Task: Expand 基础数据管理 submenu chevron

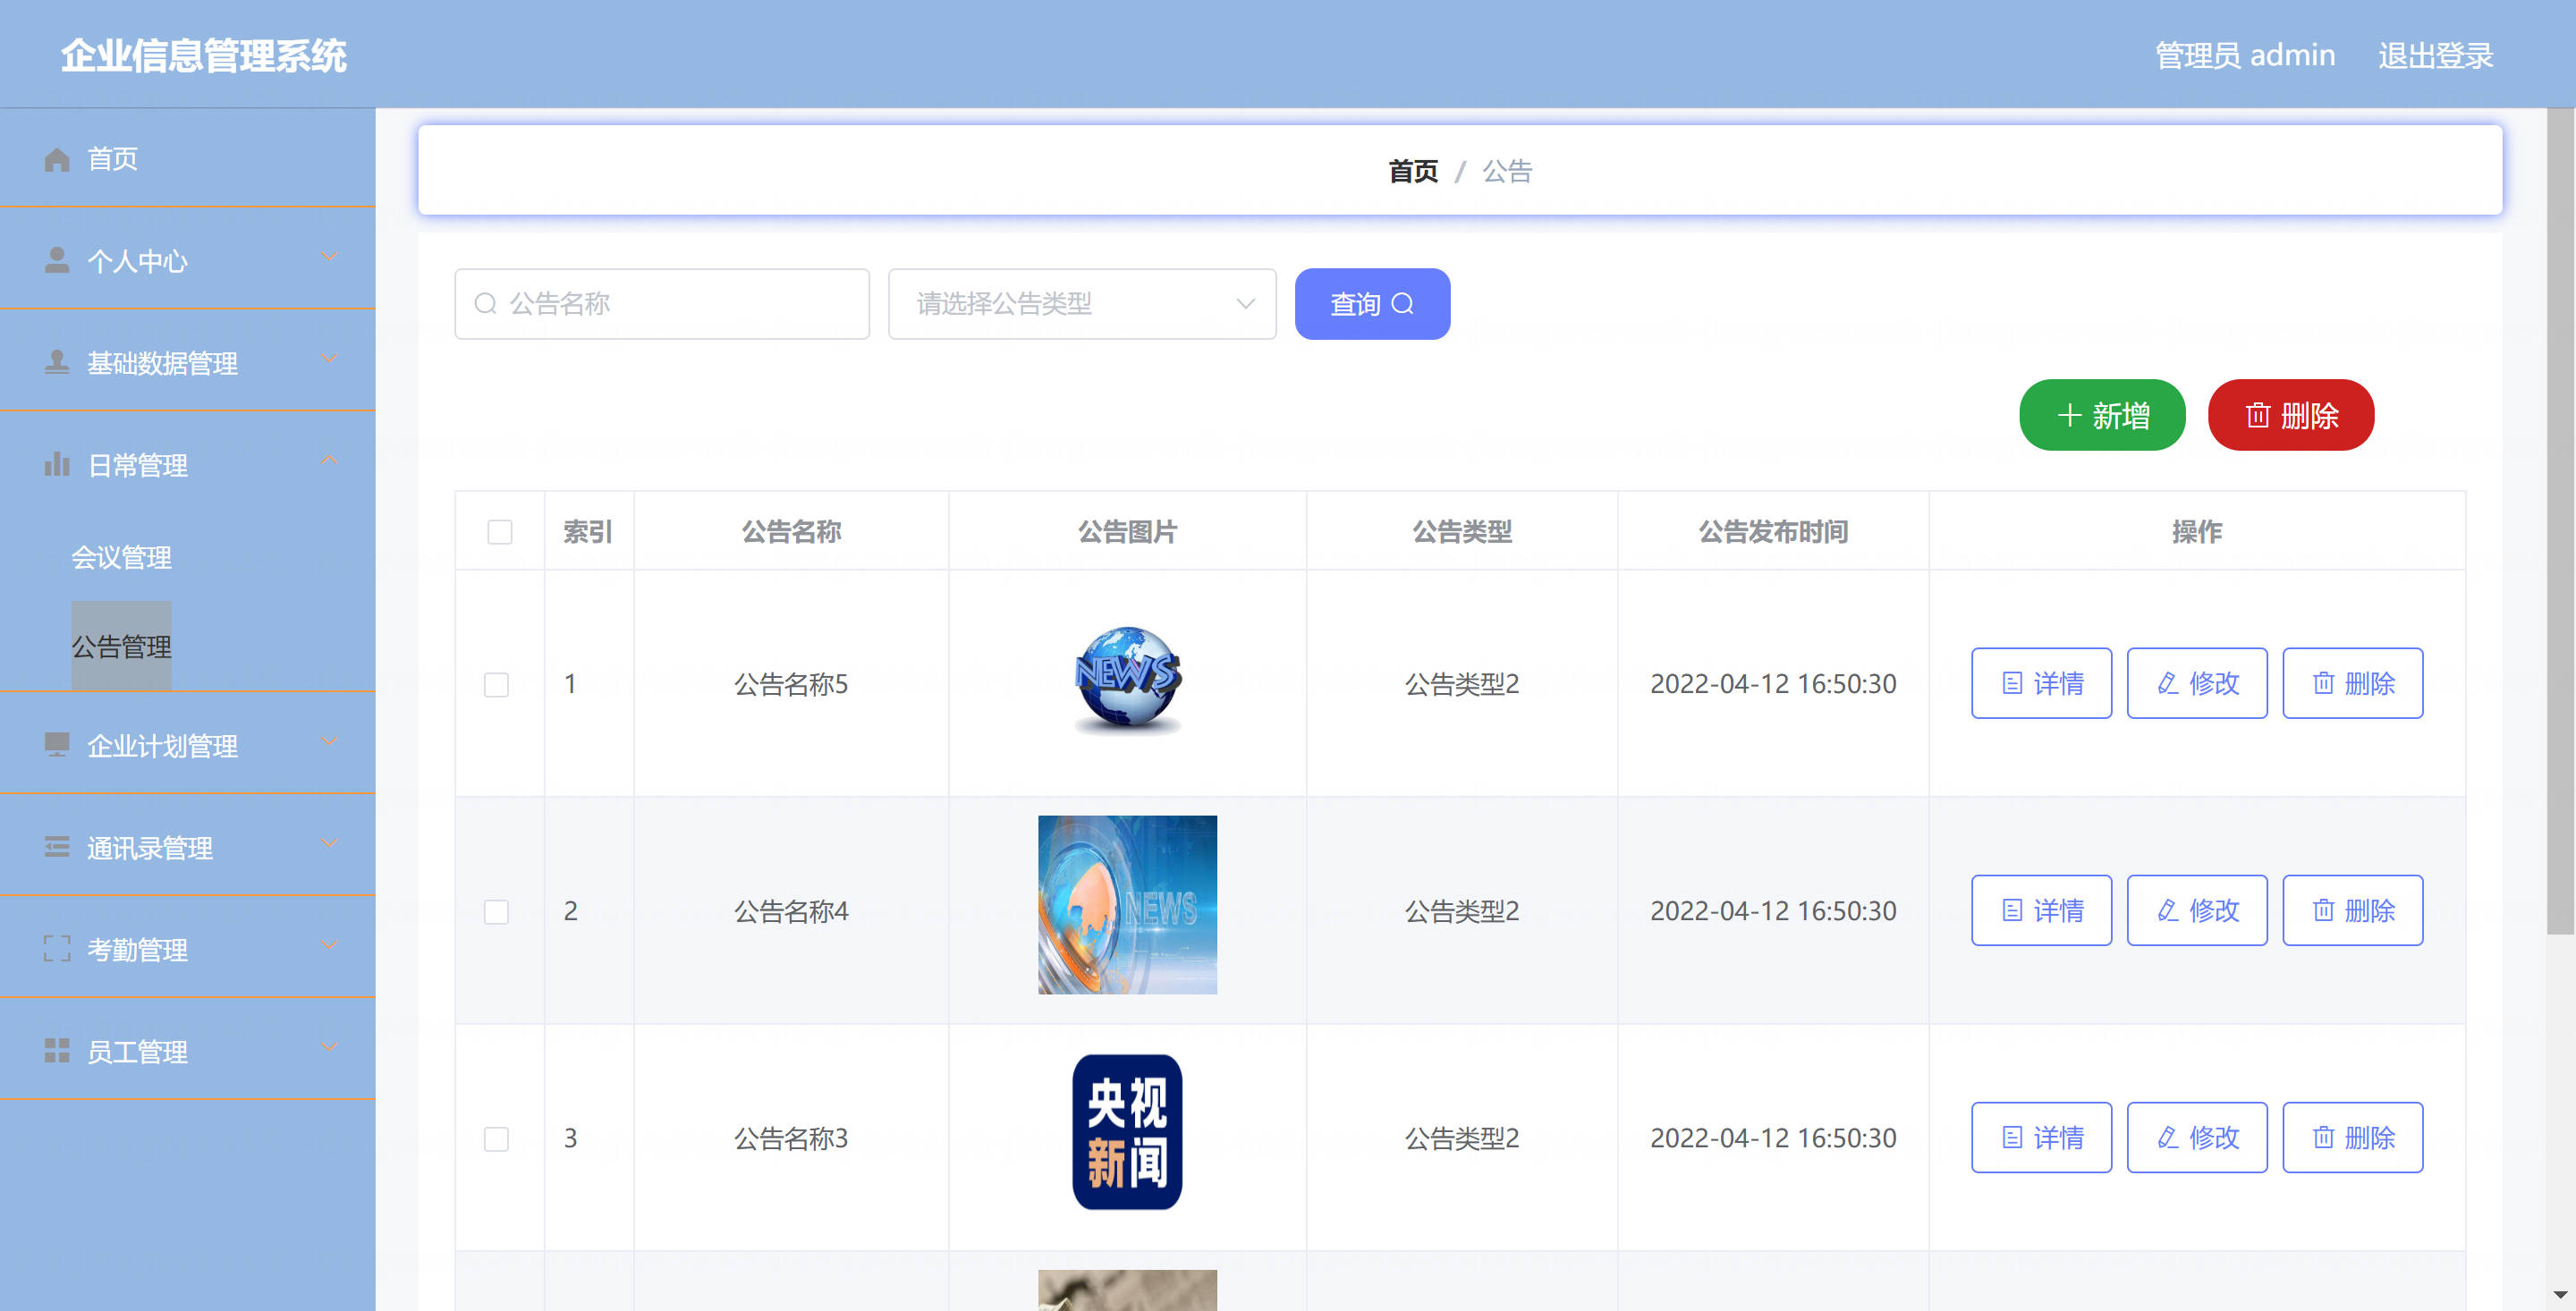Action: pyautogui.click(x=329, y=359)
